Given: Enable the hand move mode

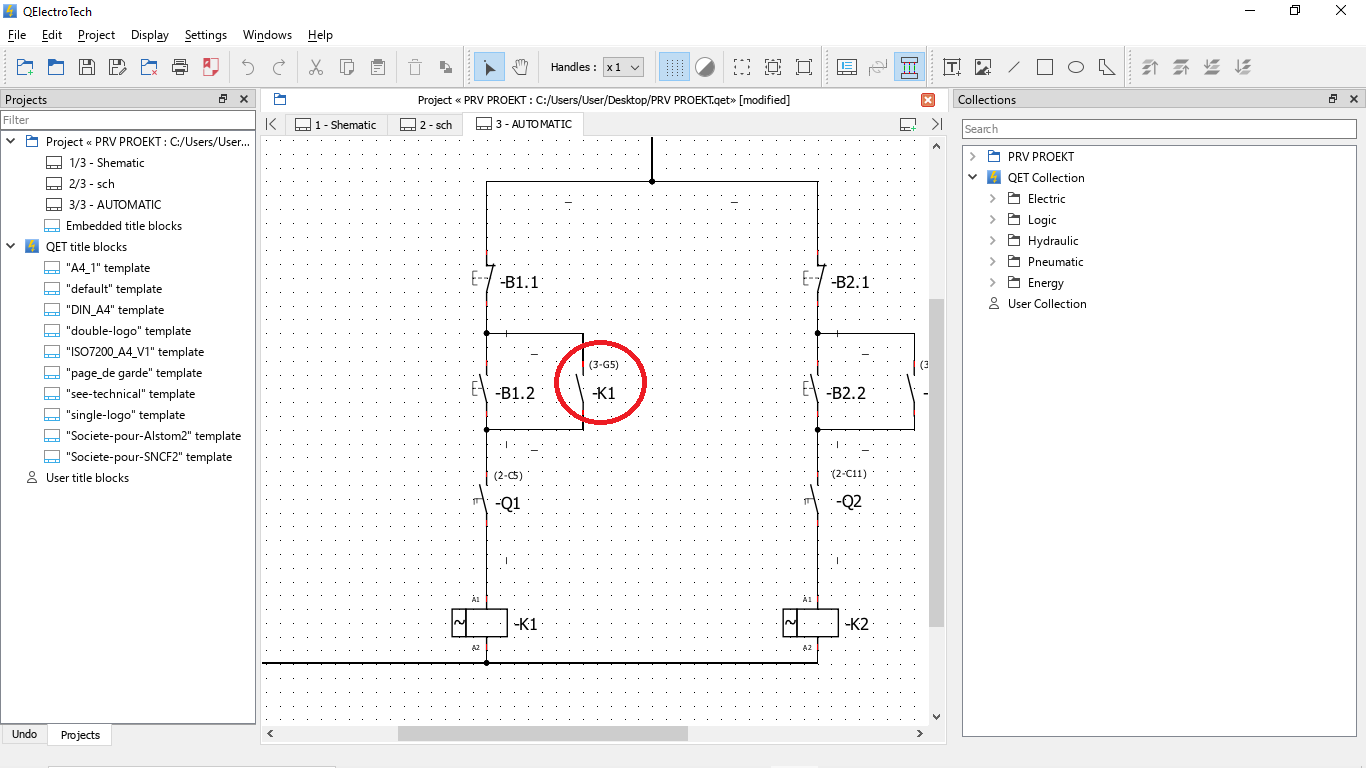Looking at the screenshot, I should 520,67.
